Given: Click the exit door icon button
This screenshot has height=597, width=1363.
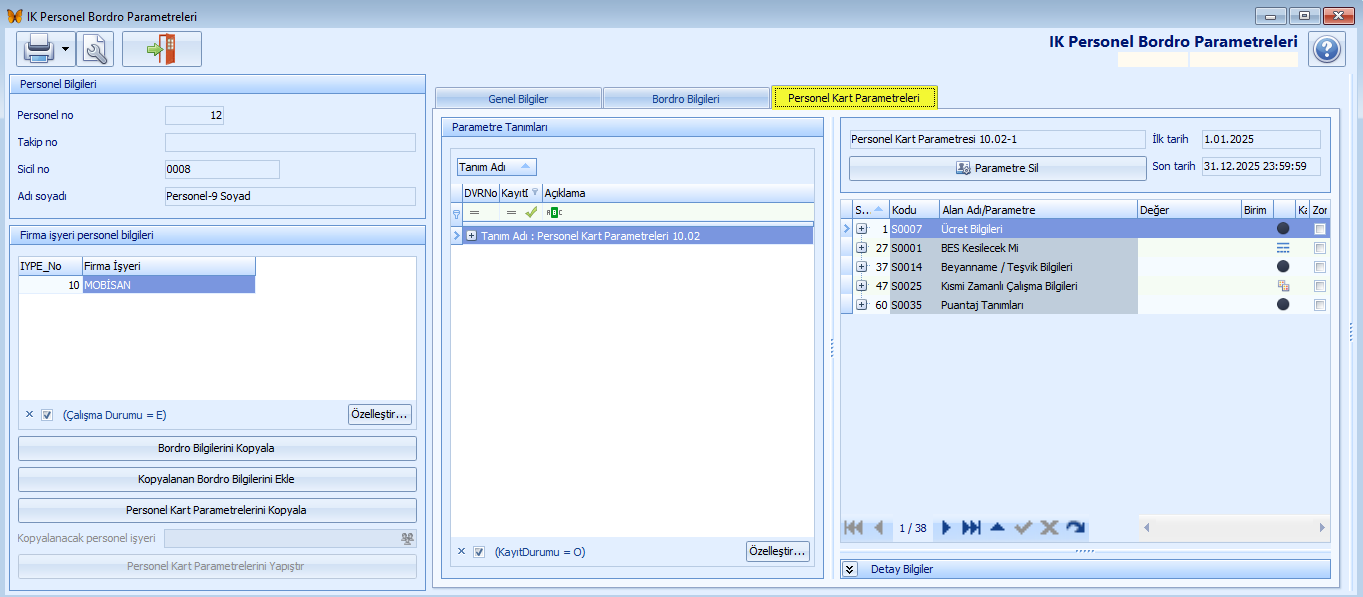Looking at the screenshot, I should [x=161, y=49].
